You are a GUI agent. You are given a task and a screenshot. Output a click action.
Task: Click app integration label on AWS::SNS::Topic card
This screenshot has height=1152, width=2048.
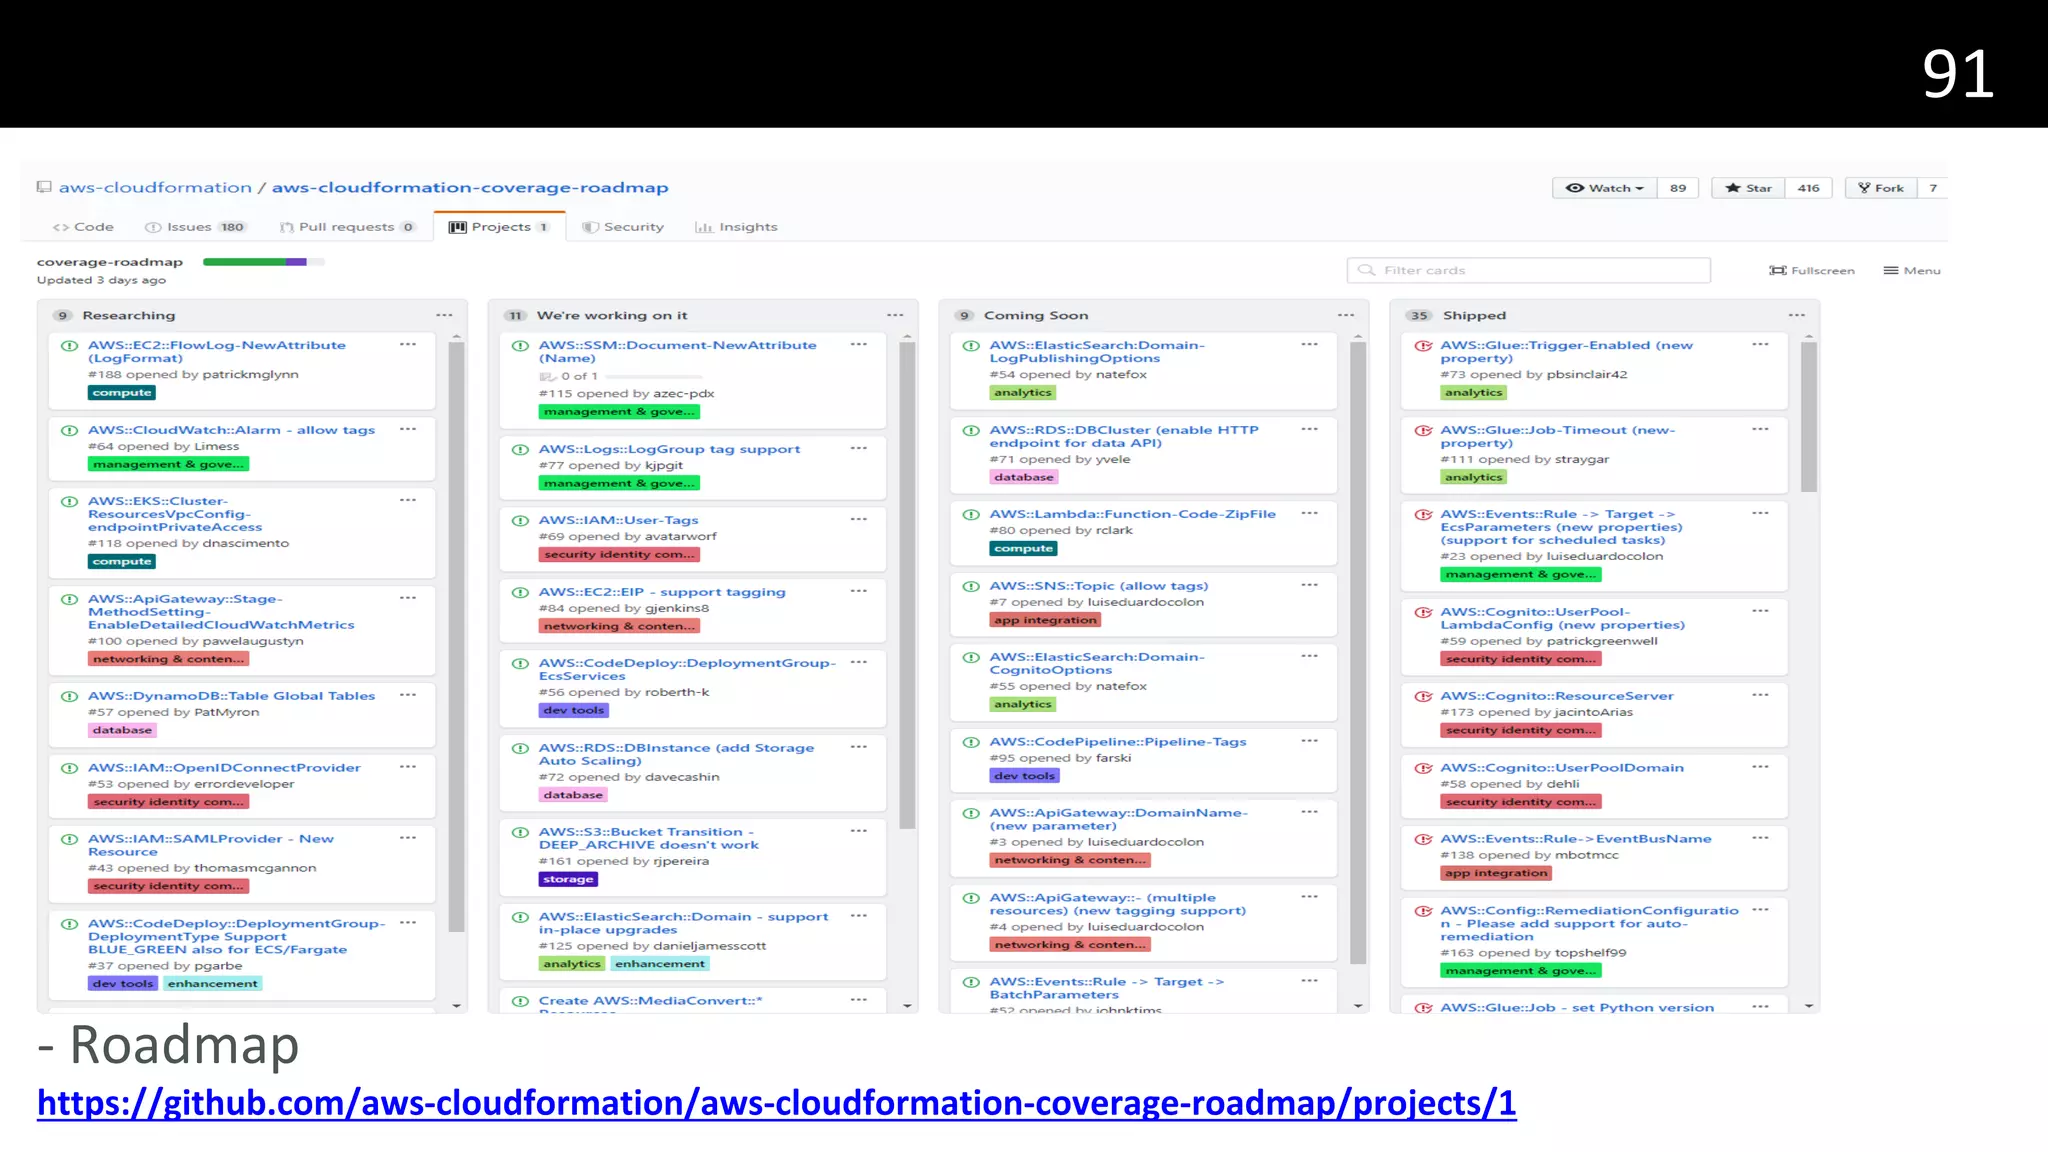(1045, 621)
